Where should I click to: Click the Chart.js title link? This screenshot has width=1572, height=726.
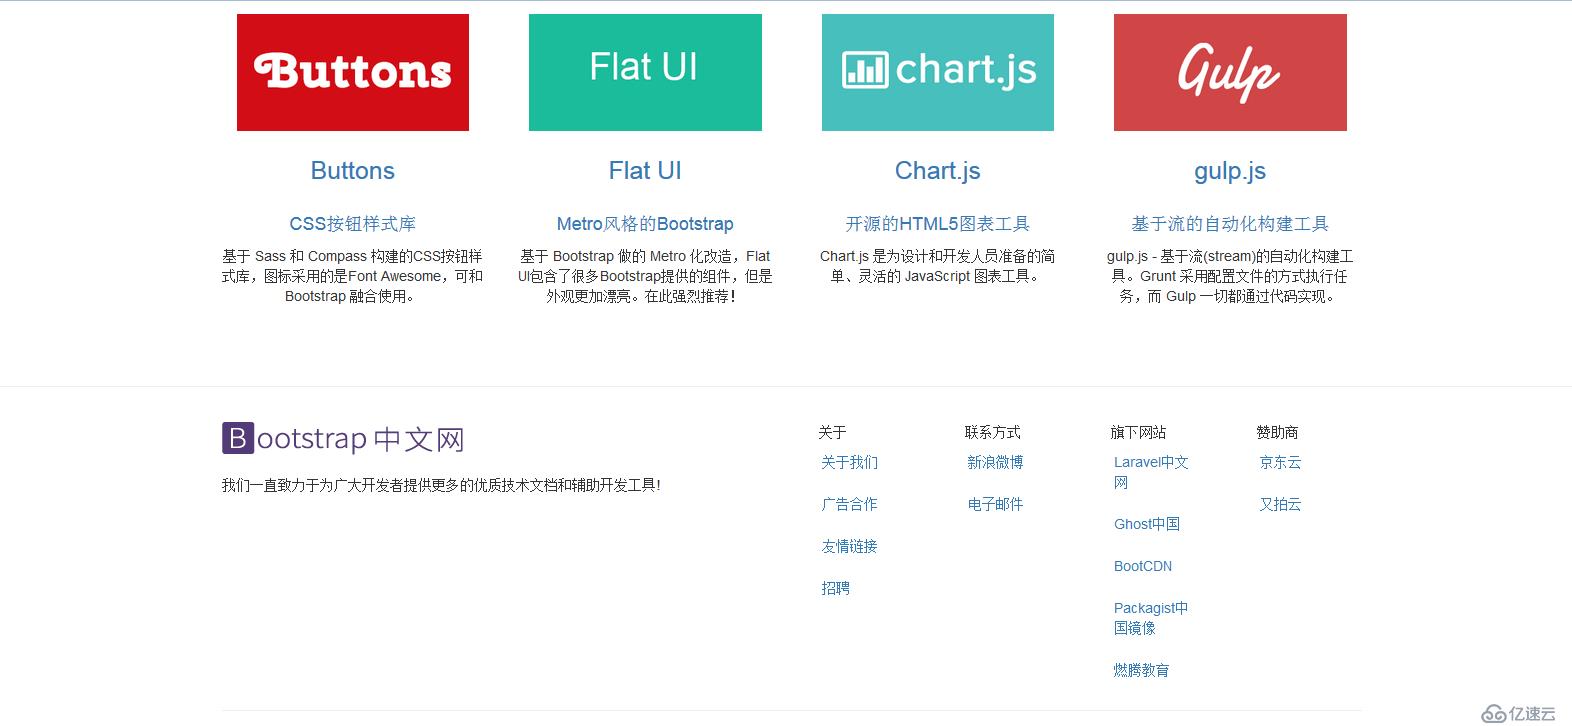pos(938,171)
